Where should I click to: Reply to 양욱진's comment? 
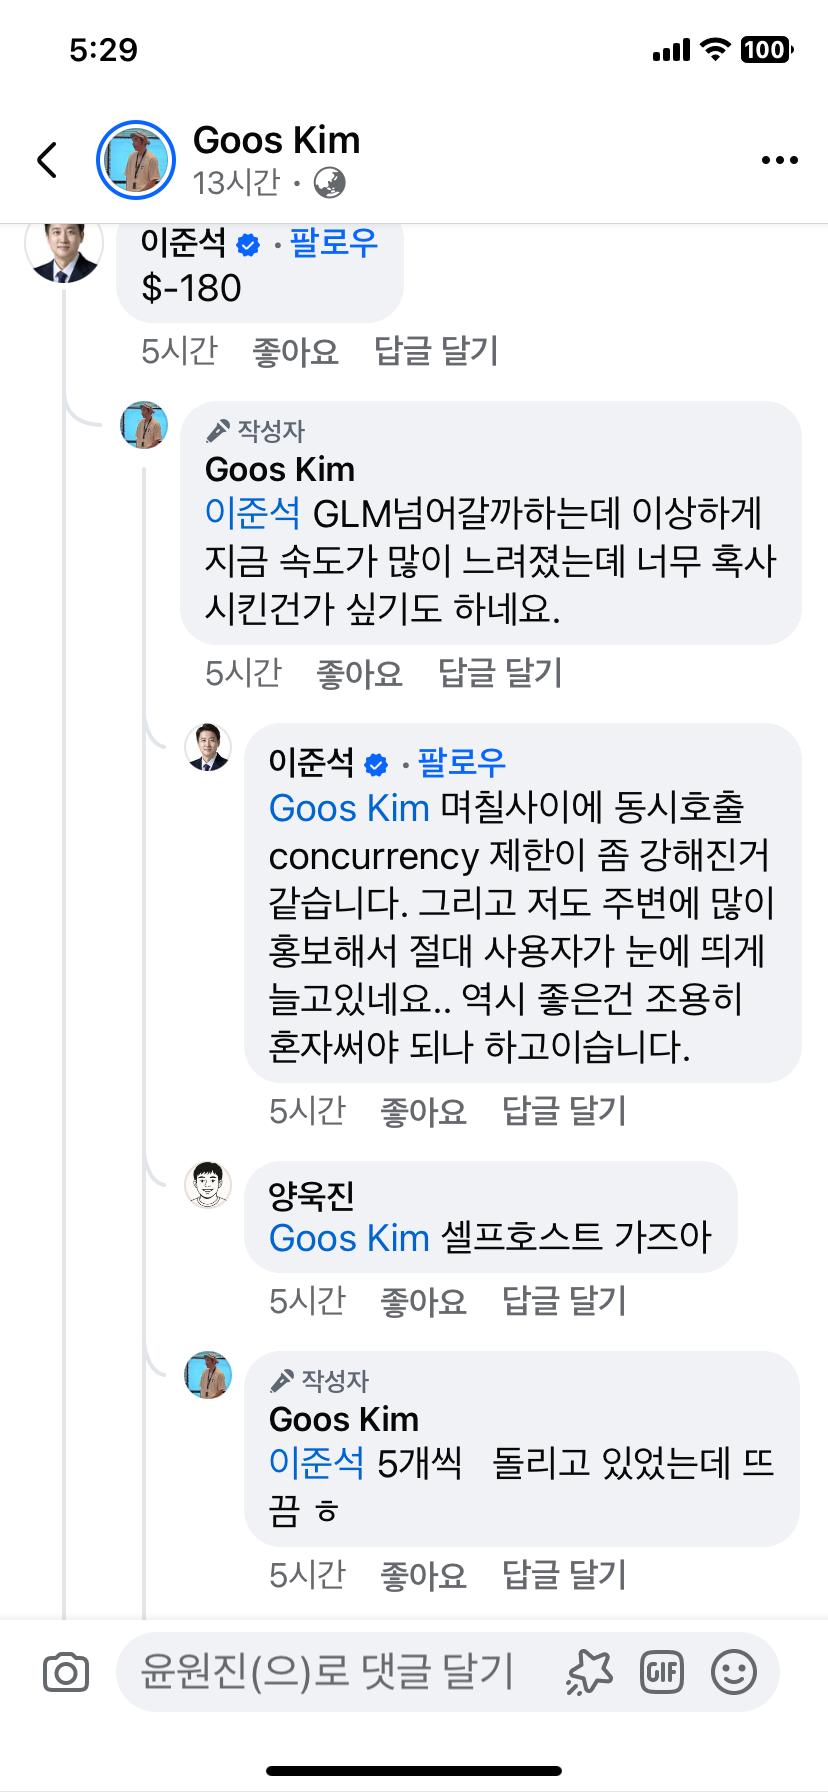click(x=564, y=1301)
